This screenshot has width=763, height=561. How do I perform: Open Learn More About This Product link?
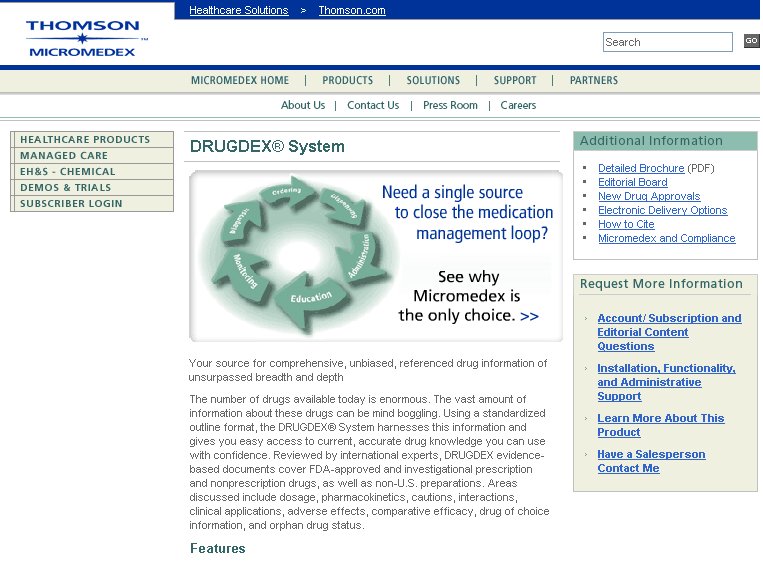click(x=660, y=425)
